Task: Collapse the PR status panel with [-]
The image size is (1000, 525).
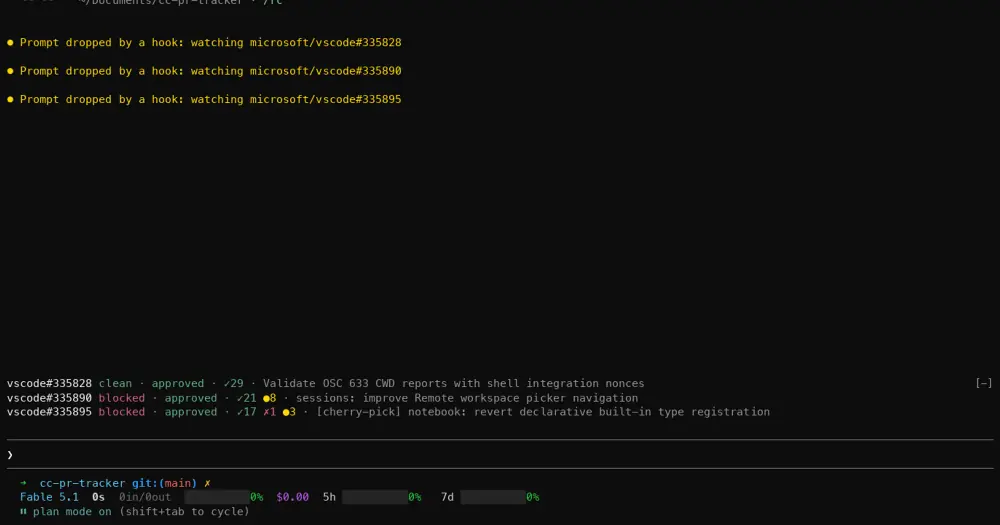Action: pyautogui.click(x=983, y=383)
